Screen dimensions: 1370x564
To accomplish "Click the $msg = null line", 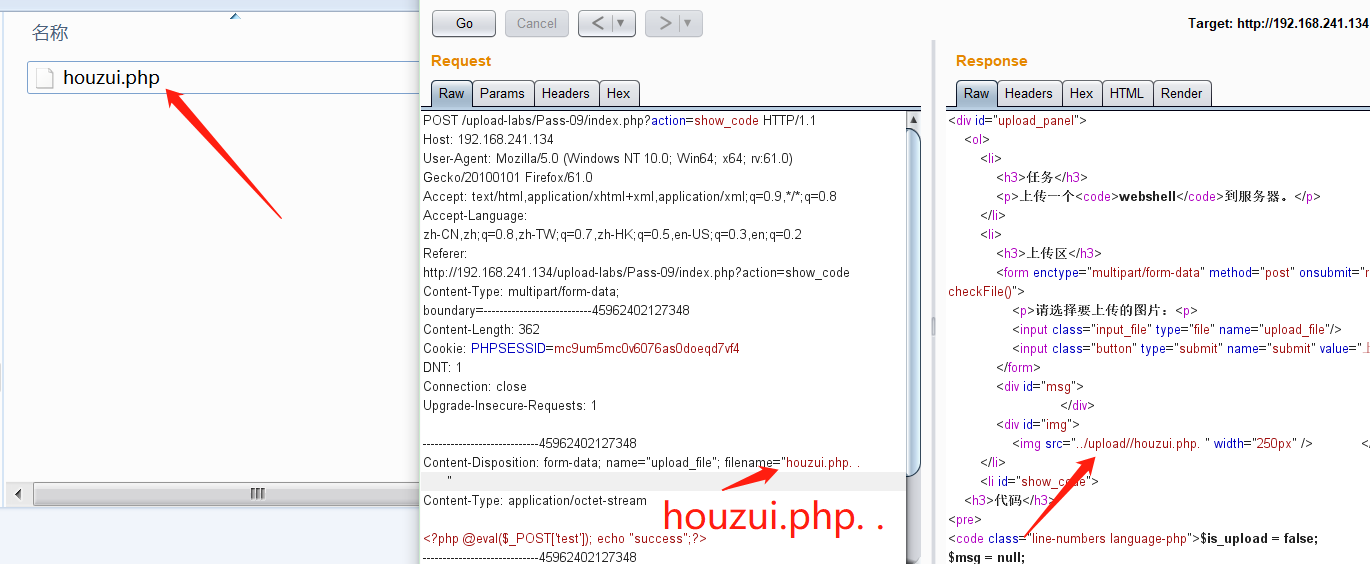I will tap(986, 557).
